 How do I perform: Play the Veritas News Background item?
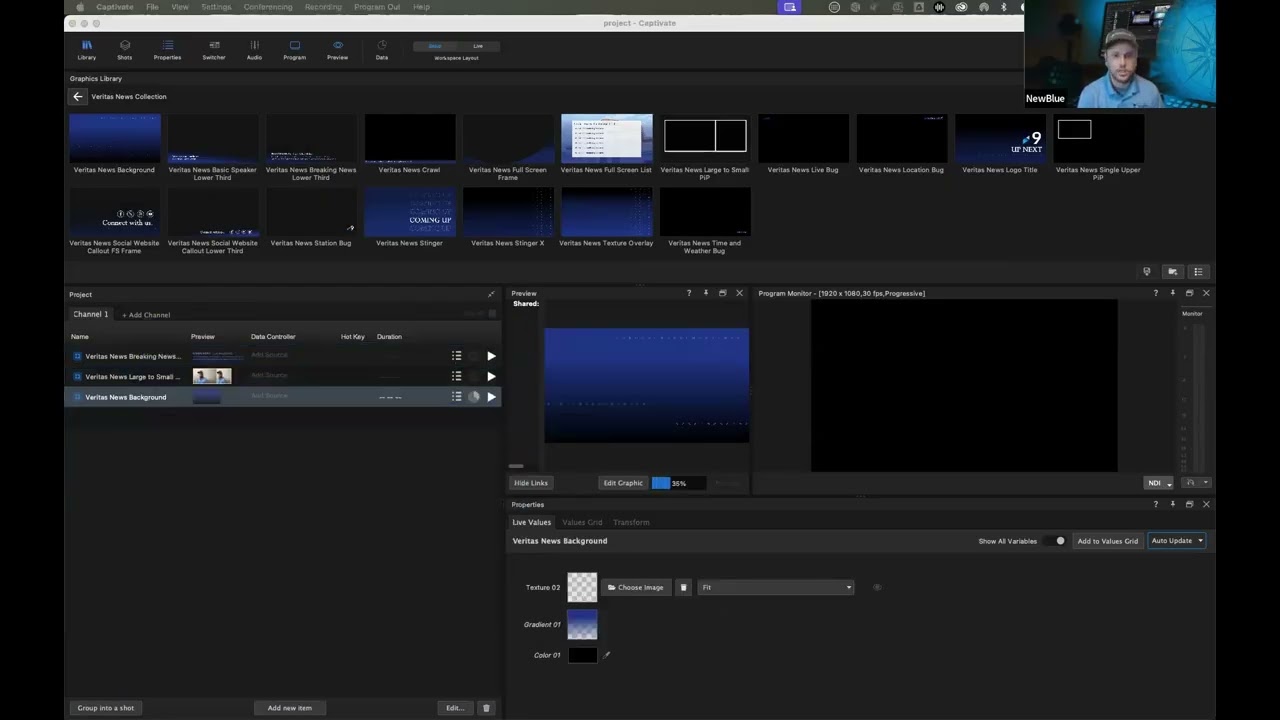tap(491, 397)
